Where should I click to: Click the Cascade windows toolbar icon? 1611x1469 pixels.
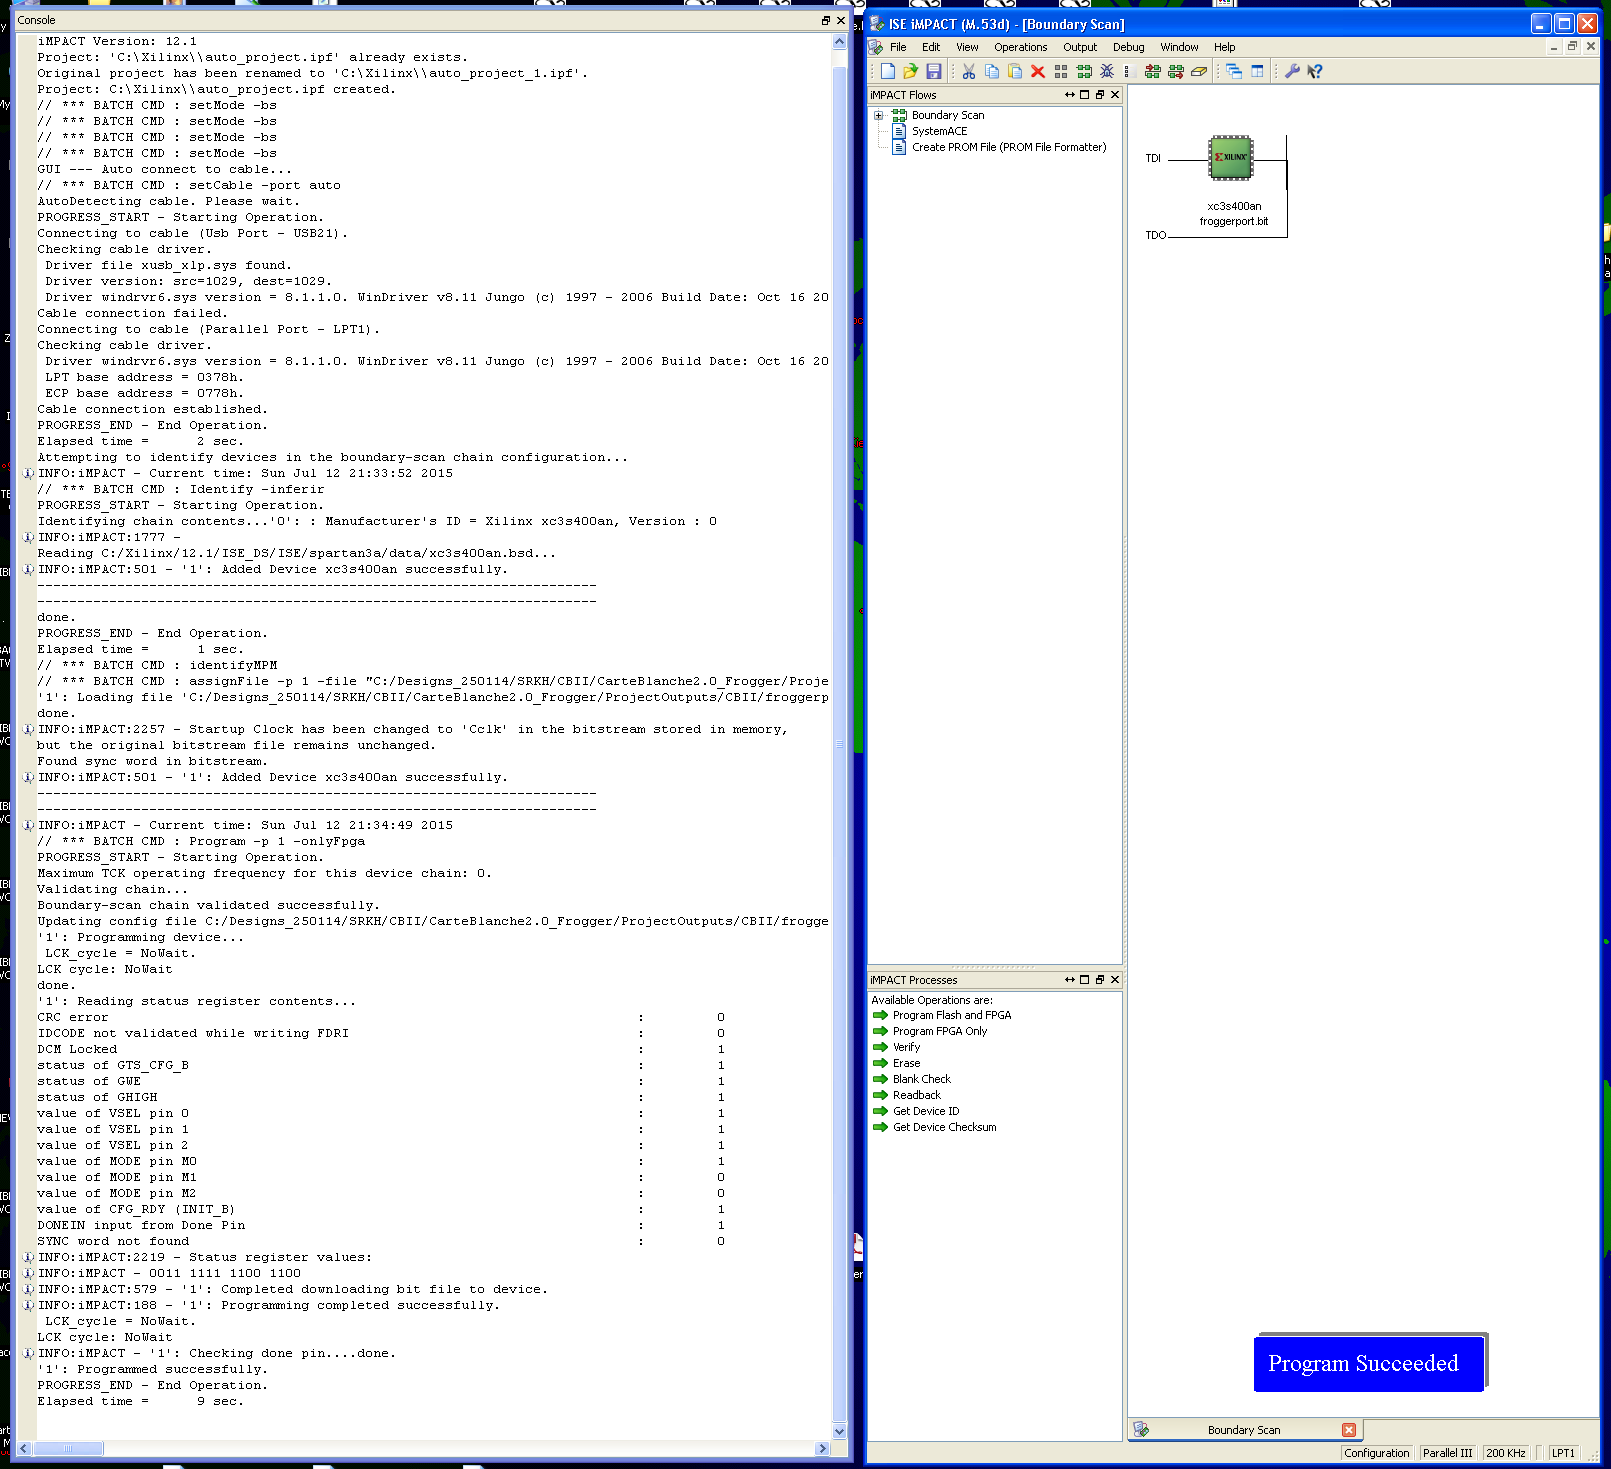[x=1234, y=71]
